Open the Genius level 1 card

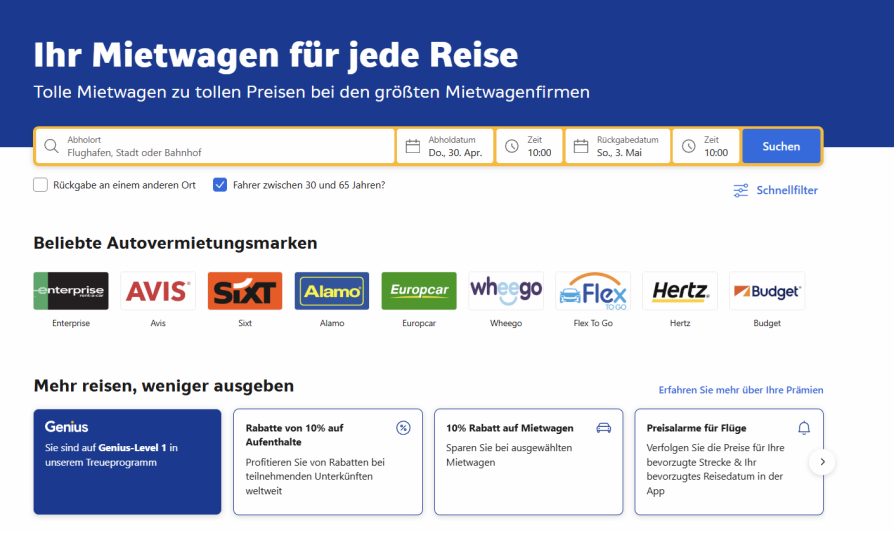point(127,462)
